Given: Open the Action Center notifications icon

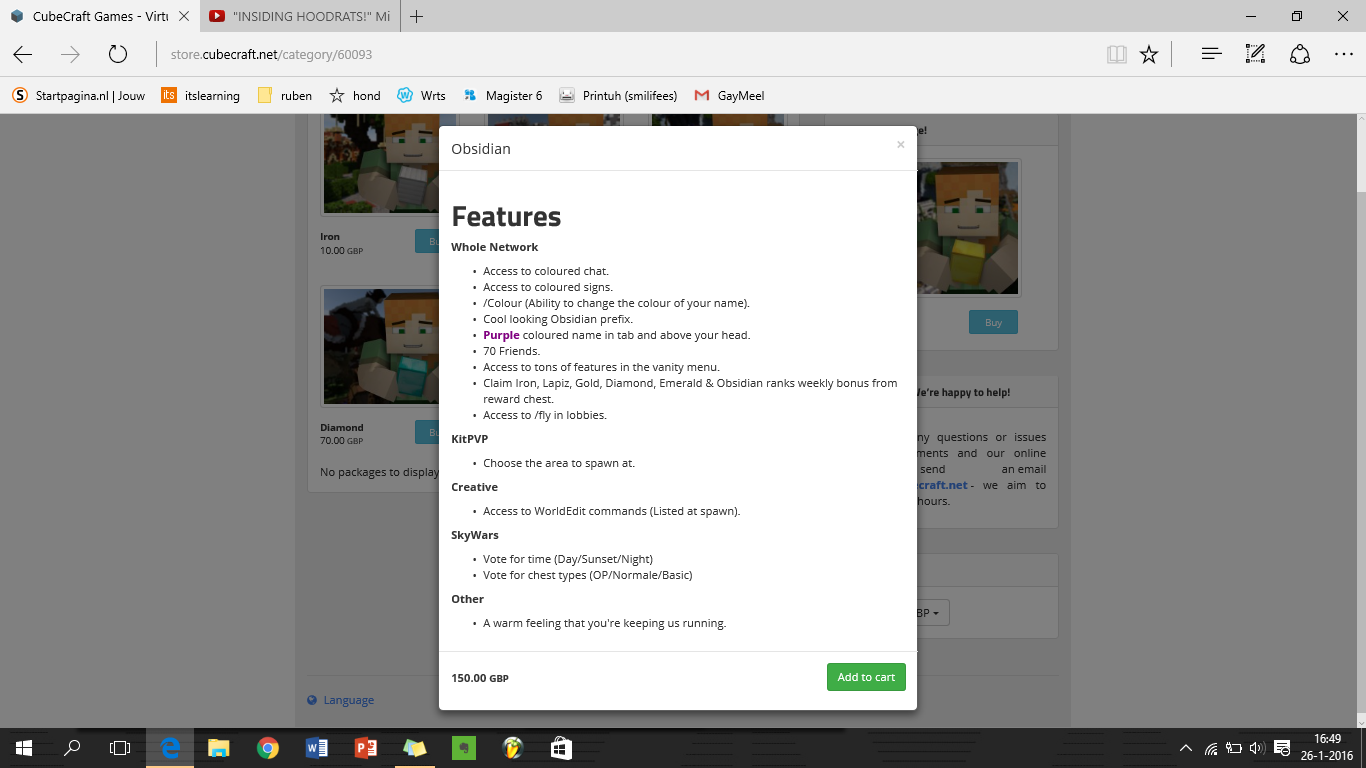Looking at the screenshot, I should [x=1283, y=748].
